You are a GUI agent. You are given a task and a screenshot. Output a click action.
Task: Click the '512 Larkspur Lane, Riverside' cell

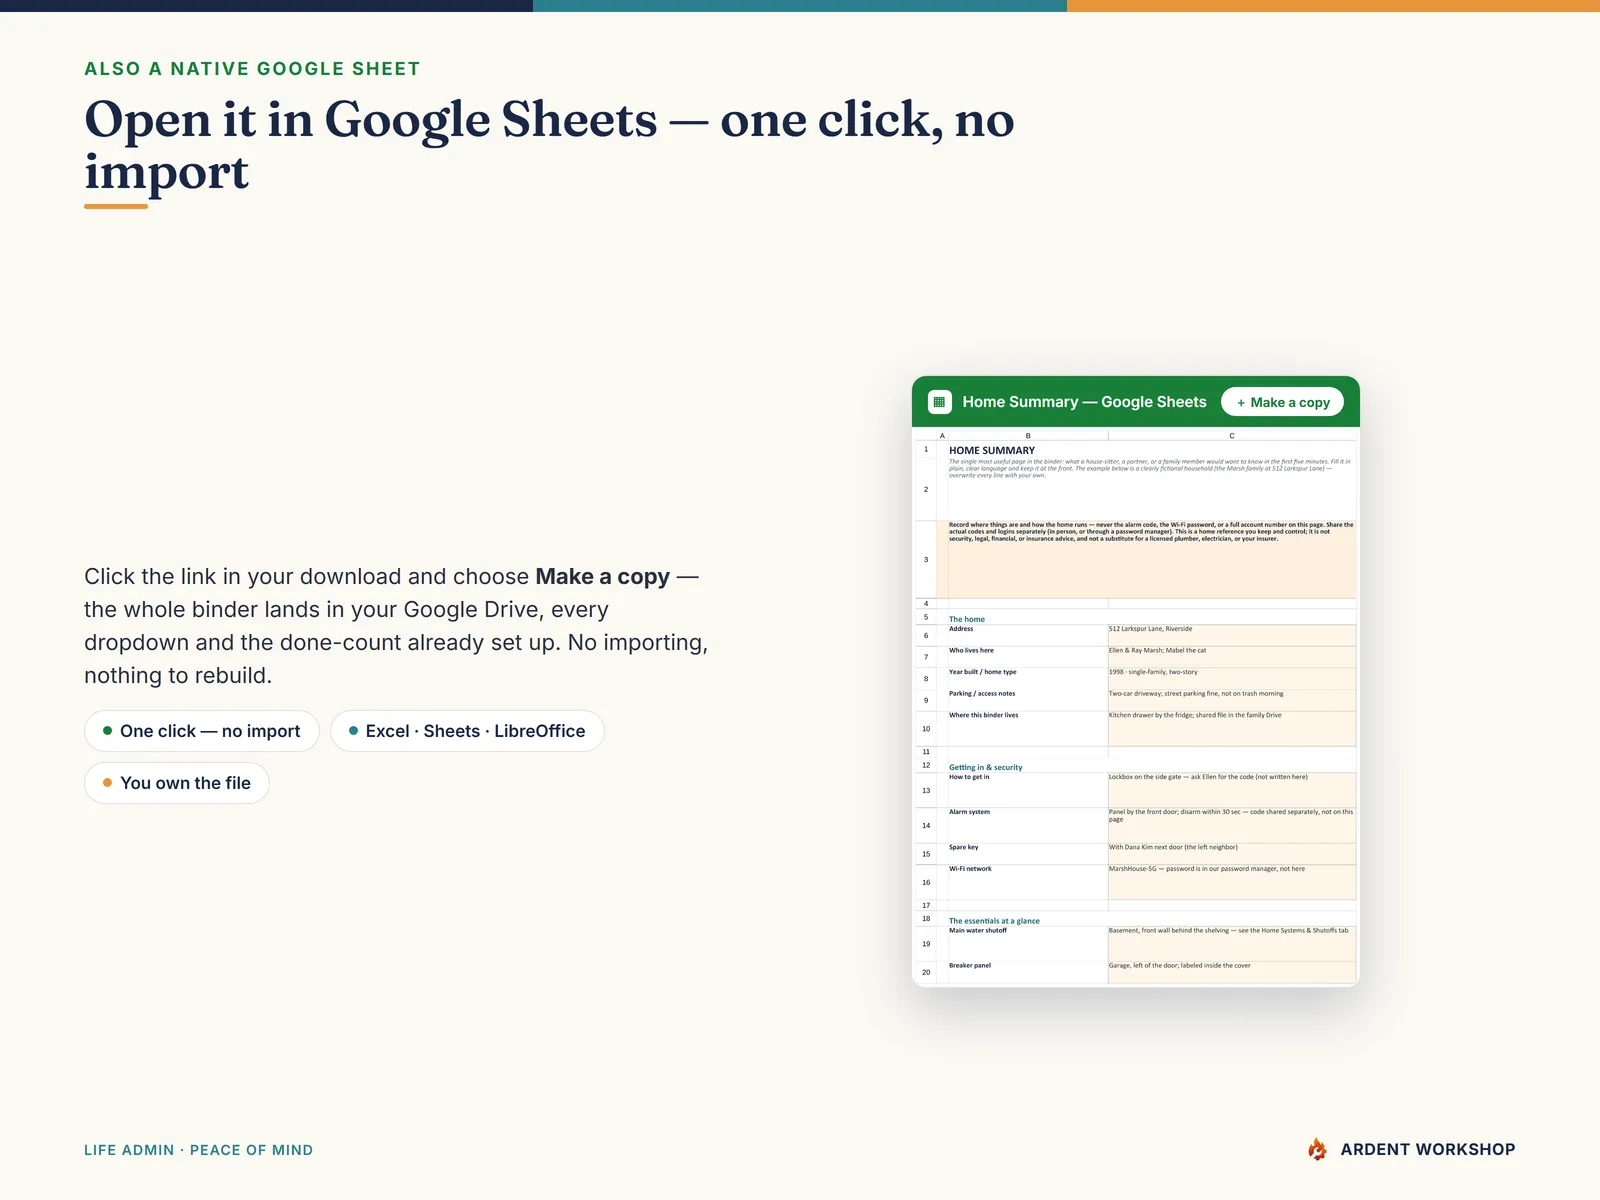(x=1232, y=635)
